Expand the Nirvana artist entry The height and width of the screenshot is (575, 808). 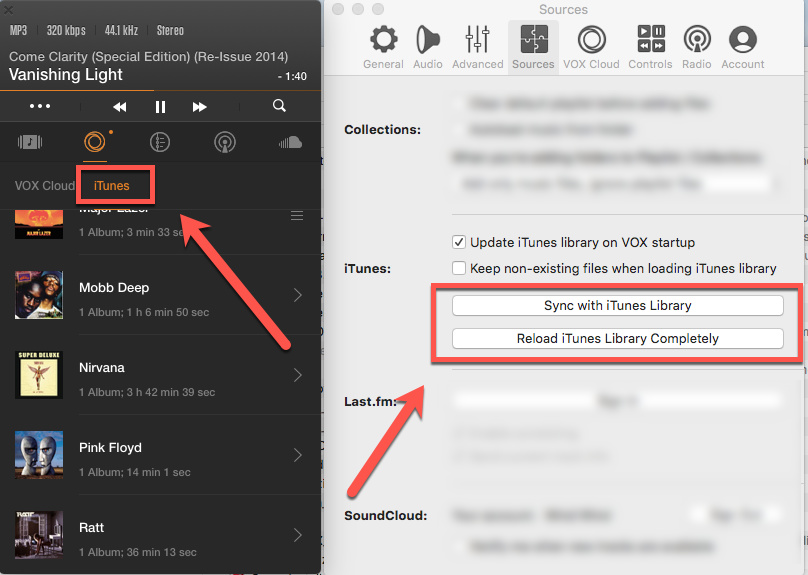point(297,375)
